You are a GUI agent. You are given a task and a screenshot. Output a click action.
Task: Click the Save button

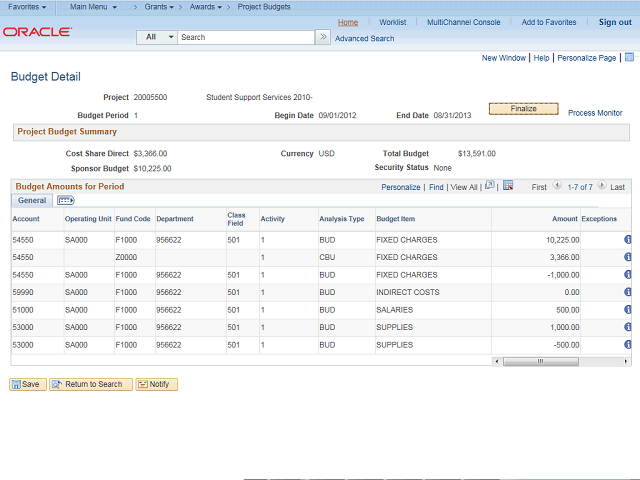pos(28,384)
